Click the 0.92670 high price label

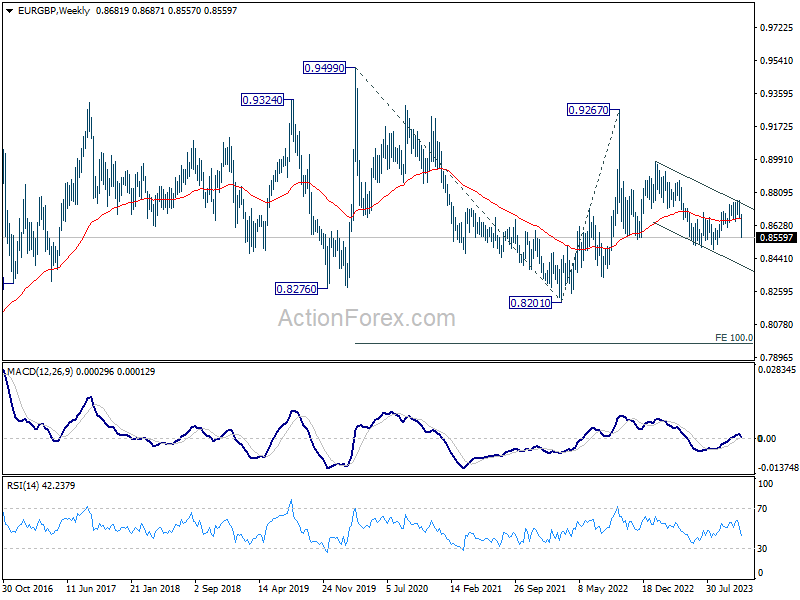(588, 110)
